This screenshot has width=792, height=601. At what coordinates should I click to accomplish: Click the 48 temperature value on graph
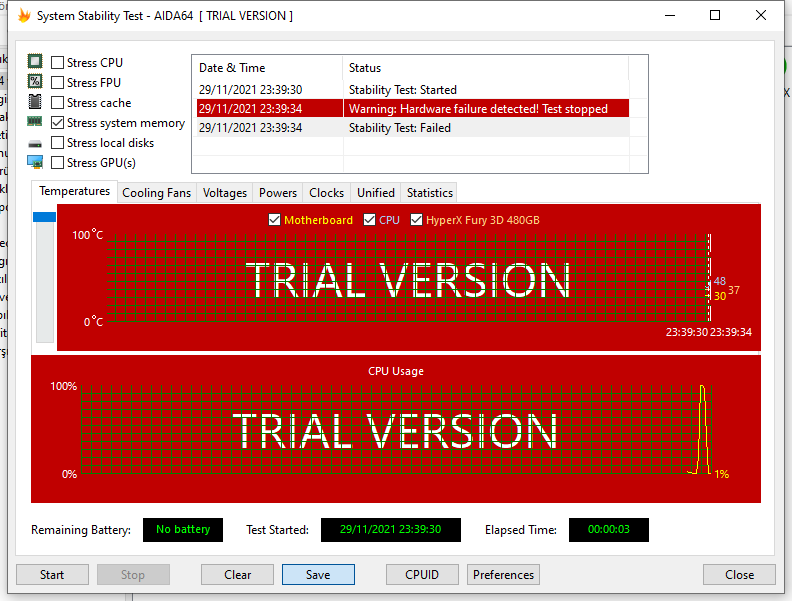click(x=720, y=281)
